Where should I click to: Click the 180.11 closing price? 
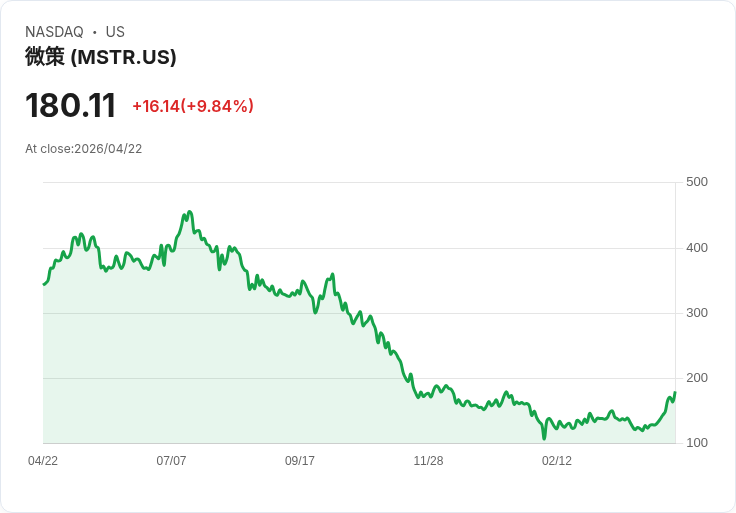(70, 105)
